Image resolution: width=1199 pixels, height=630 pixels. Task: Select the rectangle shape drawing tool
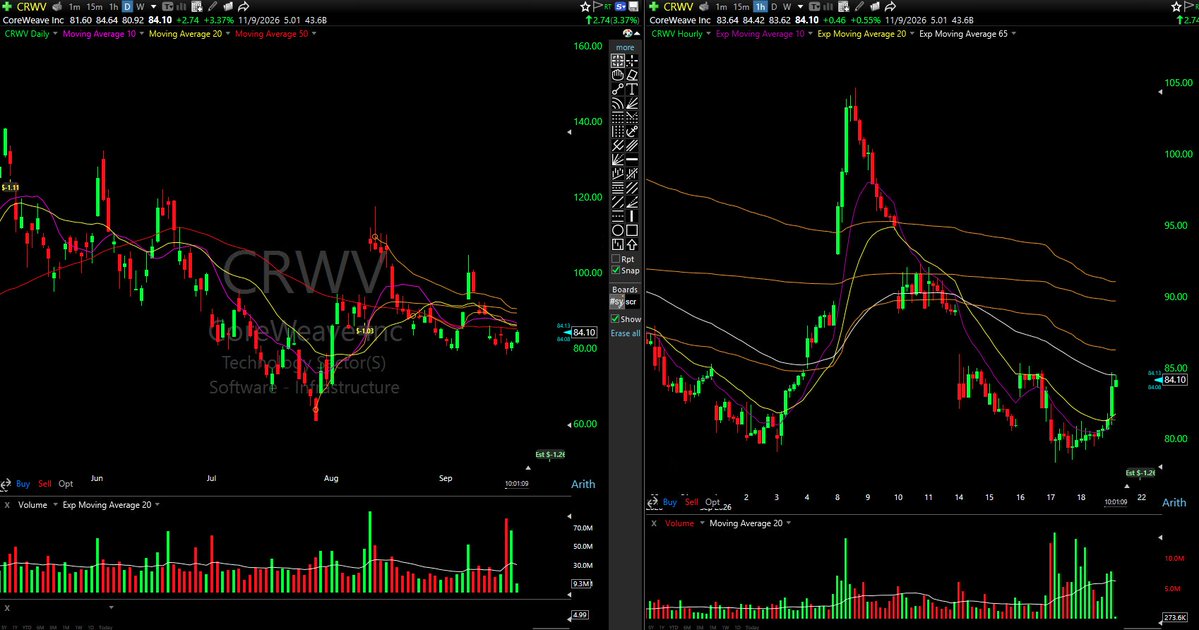(632, 230)
